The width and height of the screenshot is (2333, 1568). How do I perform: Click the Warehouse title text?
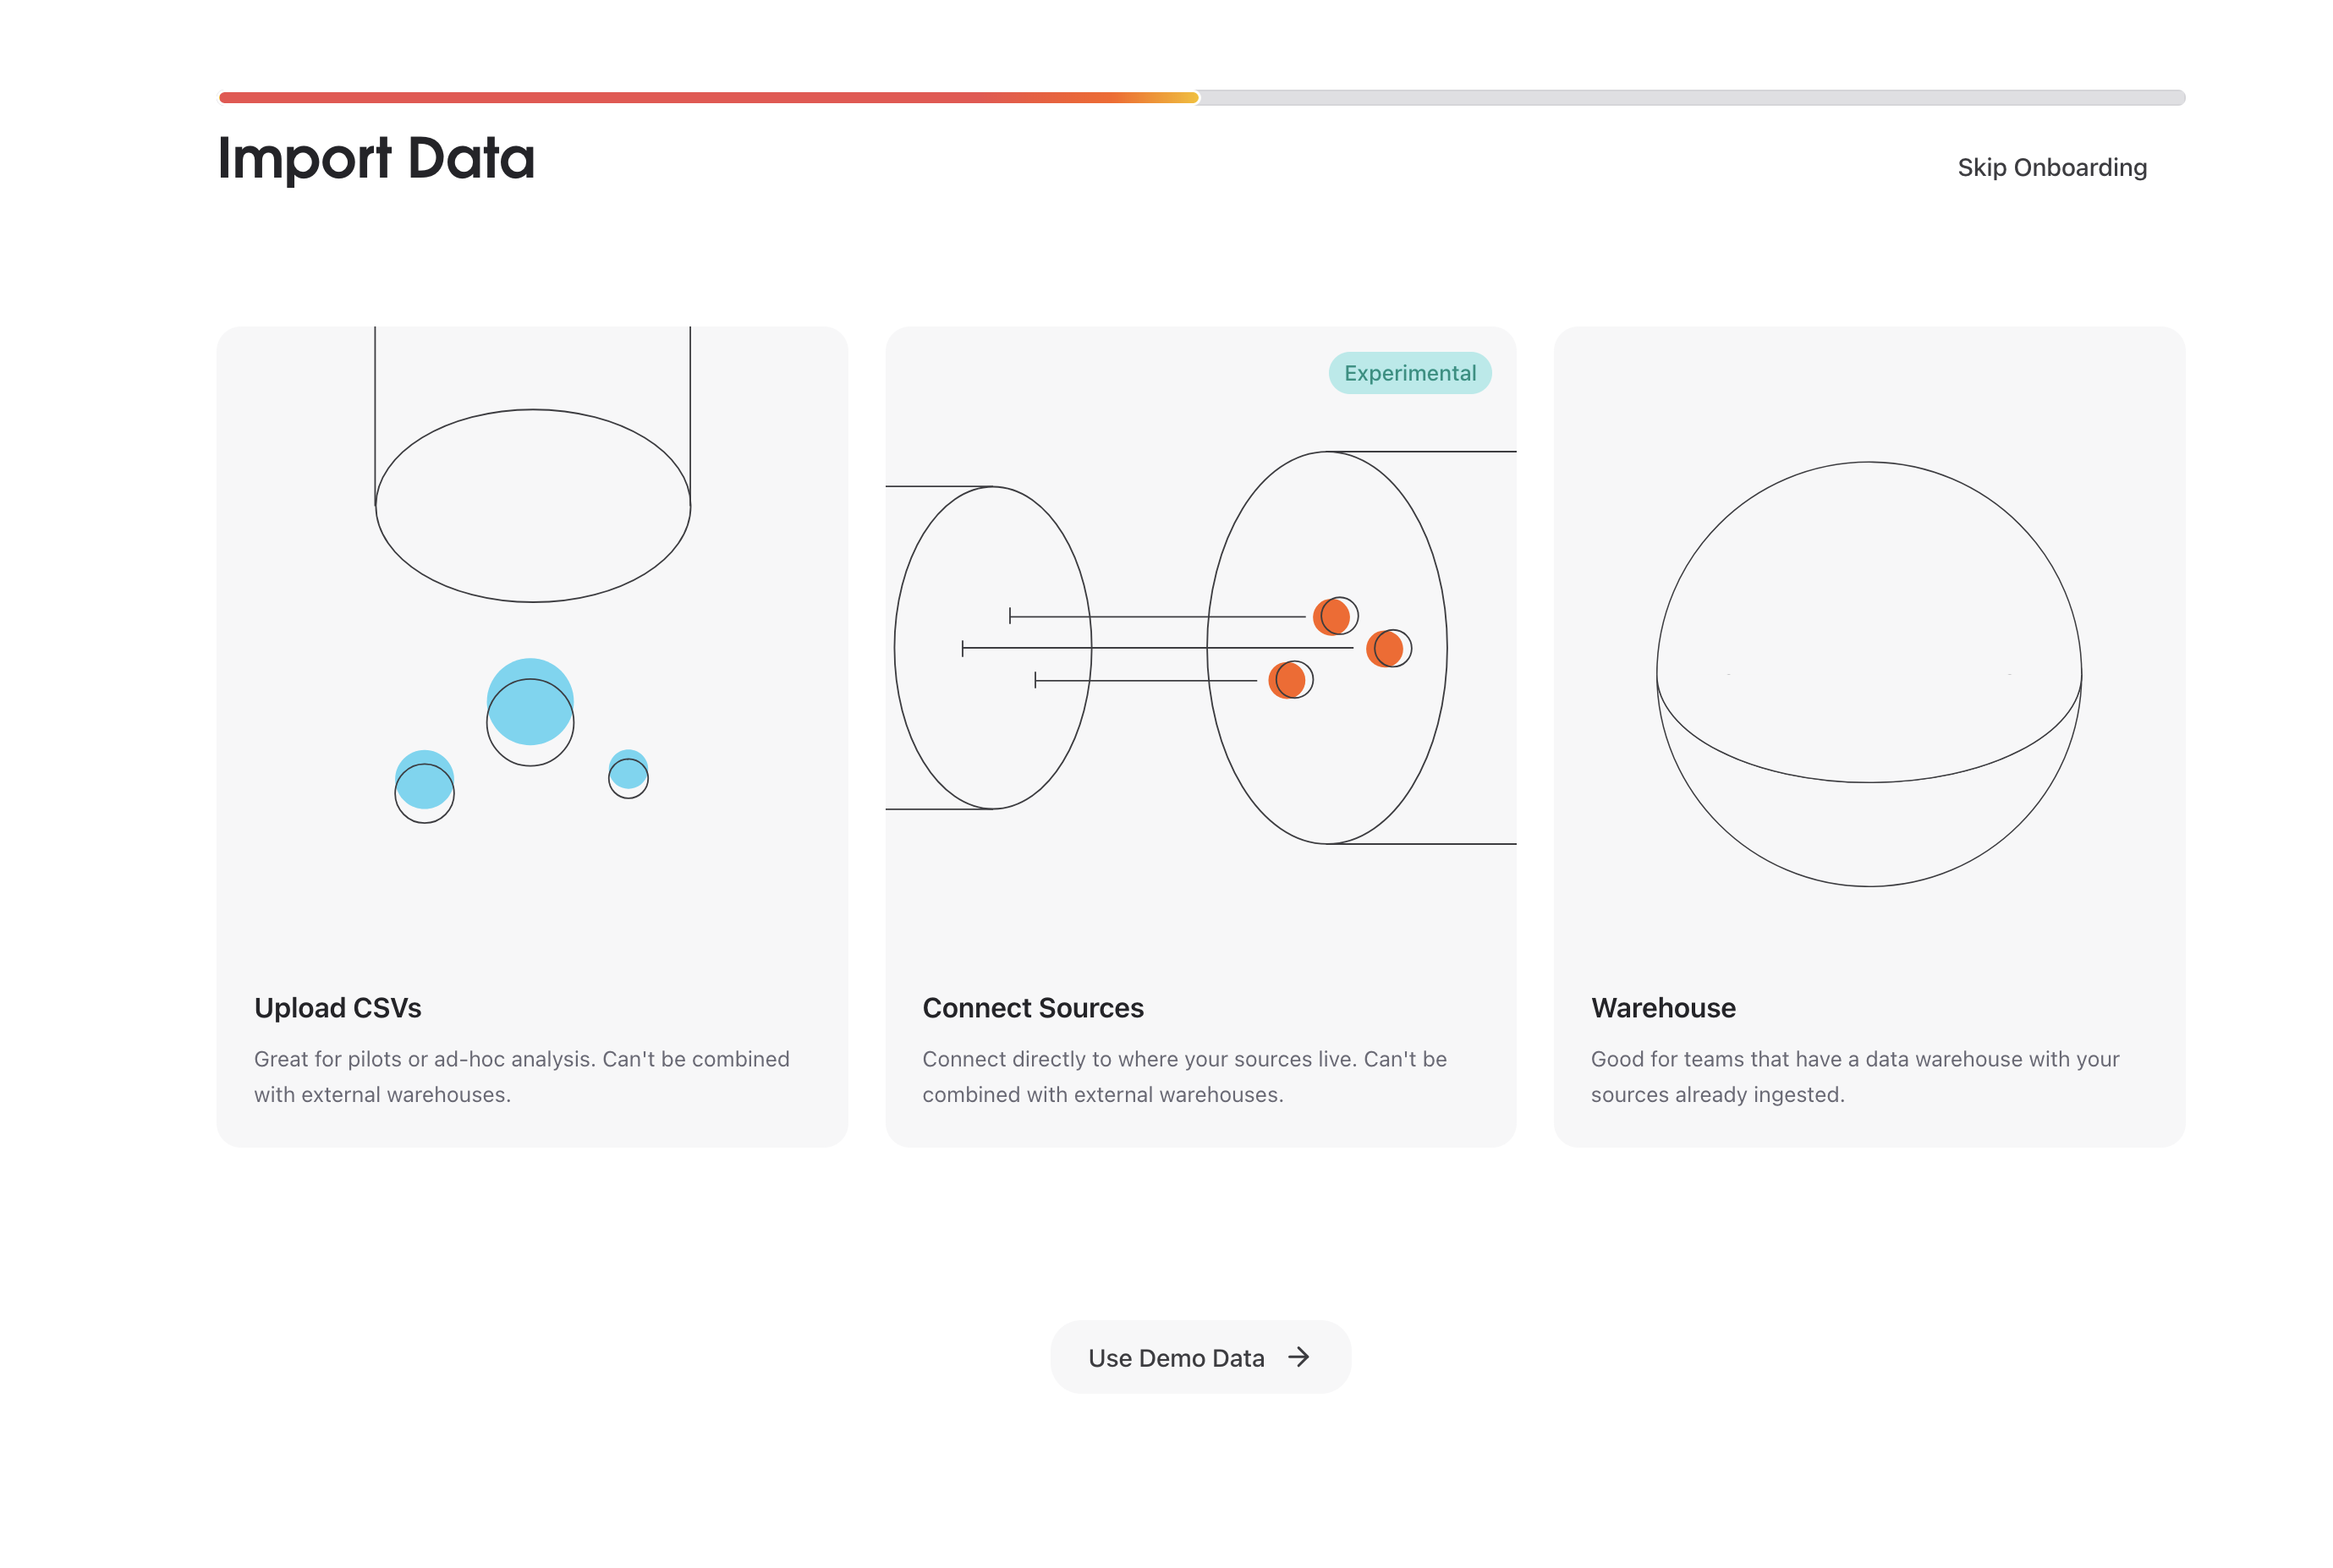pyautogui.click(x=1663, y=1008)
